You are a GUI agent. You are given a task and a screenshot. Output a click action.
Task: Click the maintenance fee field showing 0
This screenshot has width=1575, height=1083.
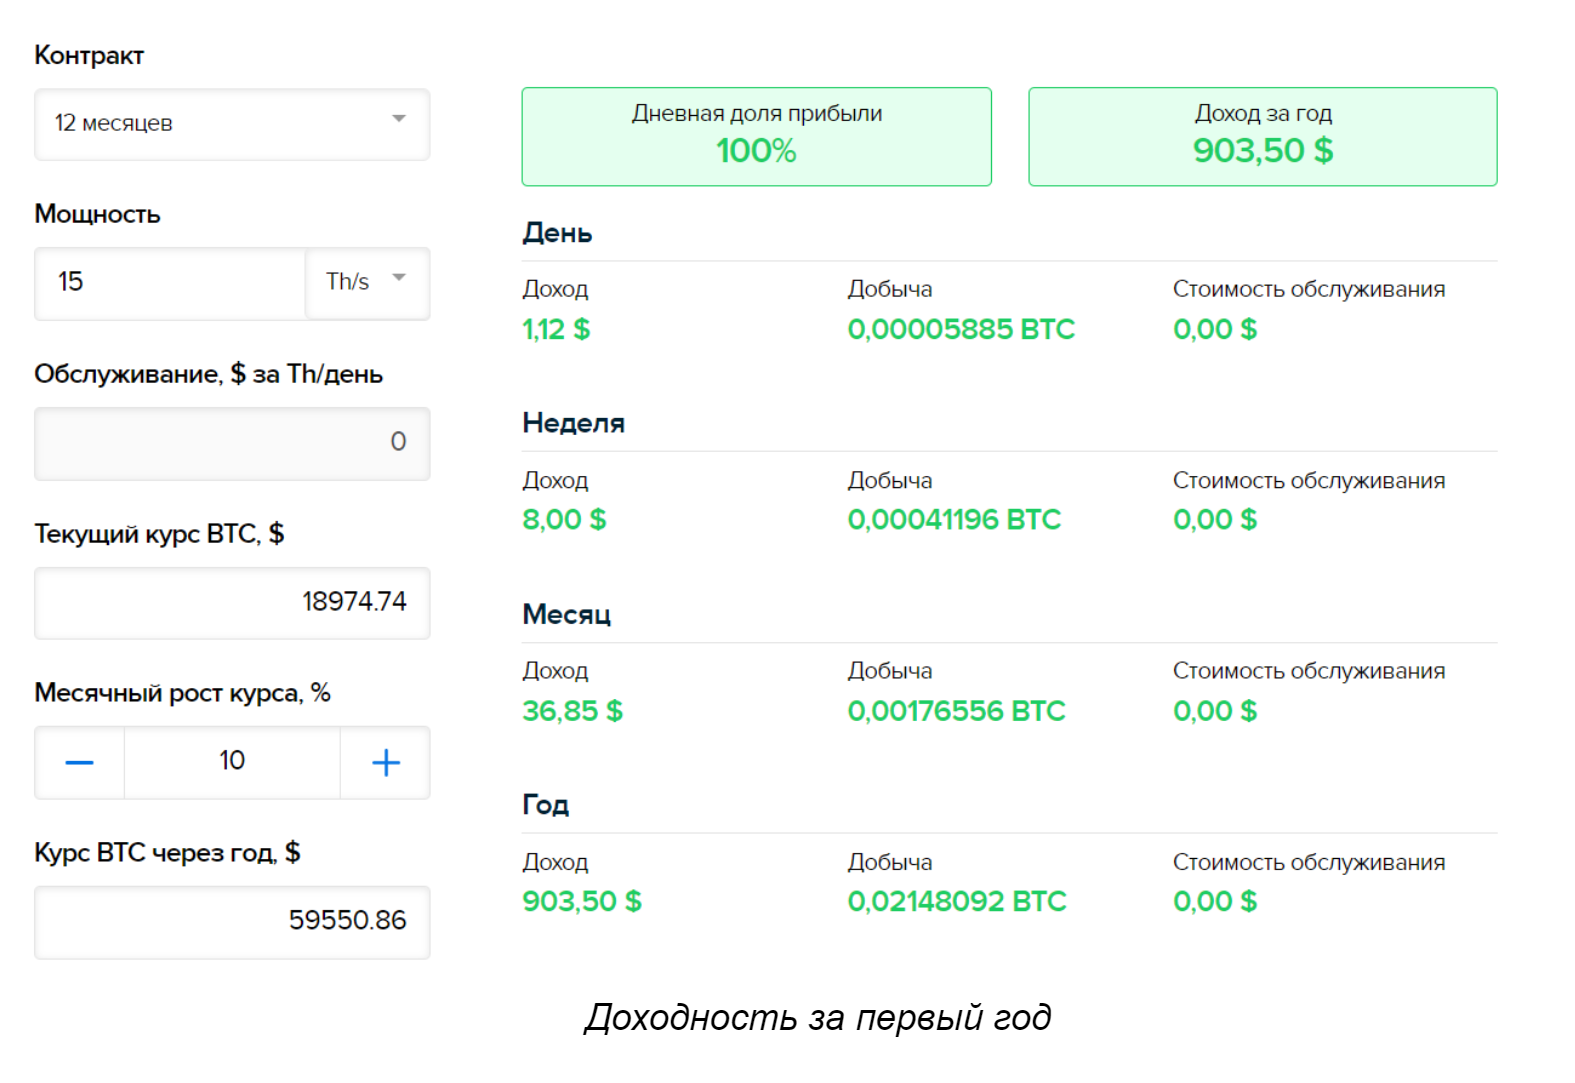coord(232,443)
